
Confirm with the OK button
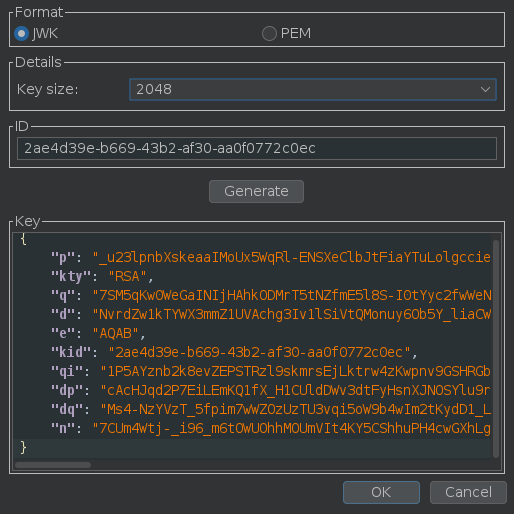381,492
